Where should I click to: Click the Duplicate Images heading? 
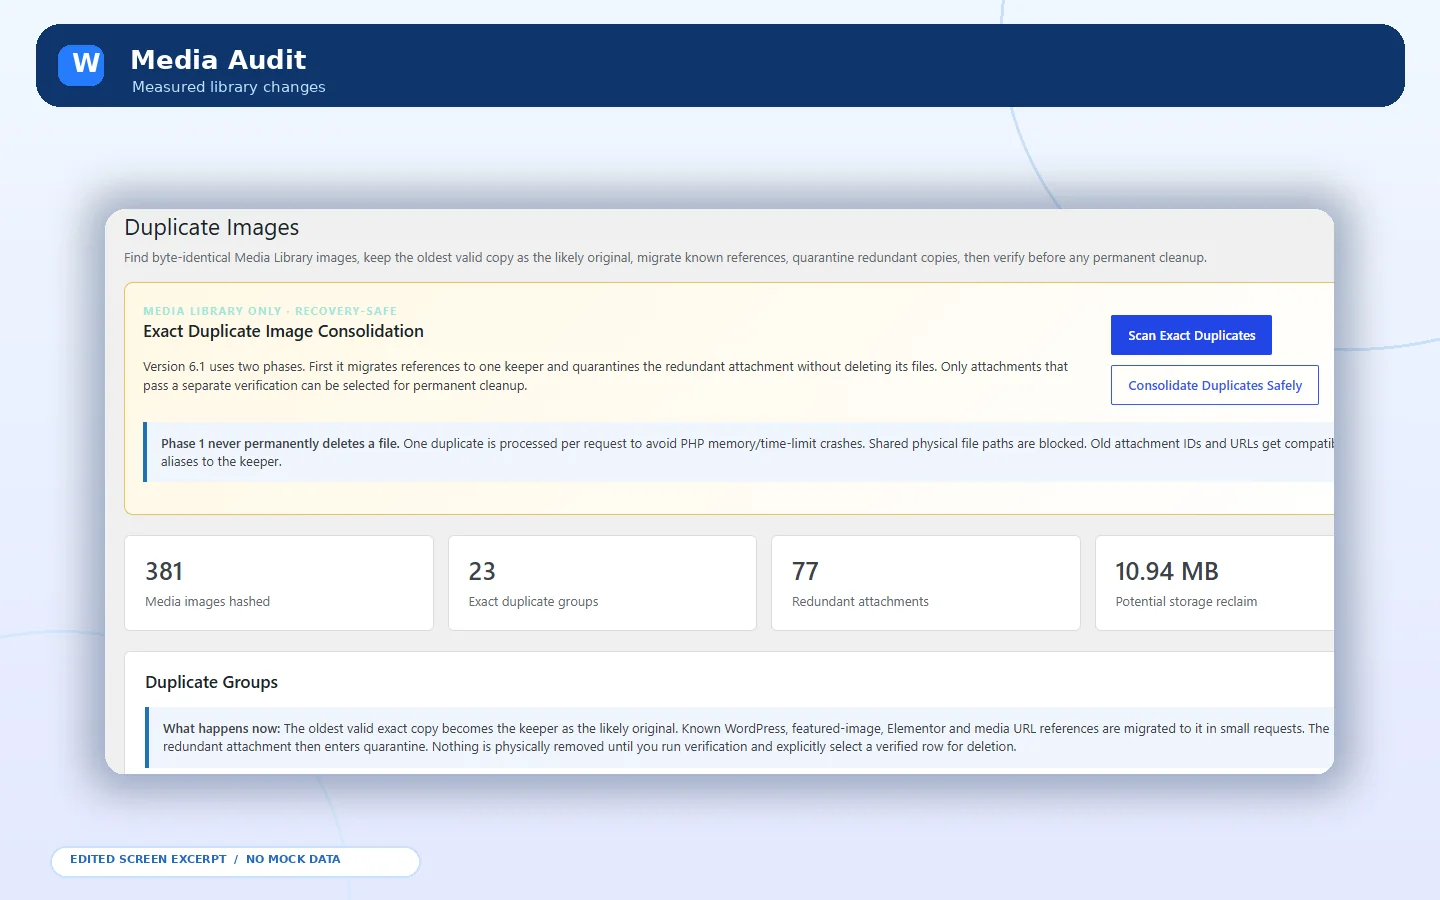click(212, 228)
